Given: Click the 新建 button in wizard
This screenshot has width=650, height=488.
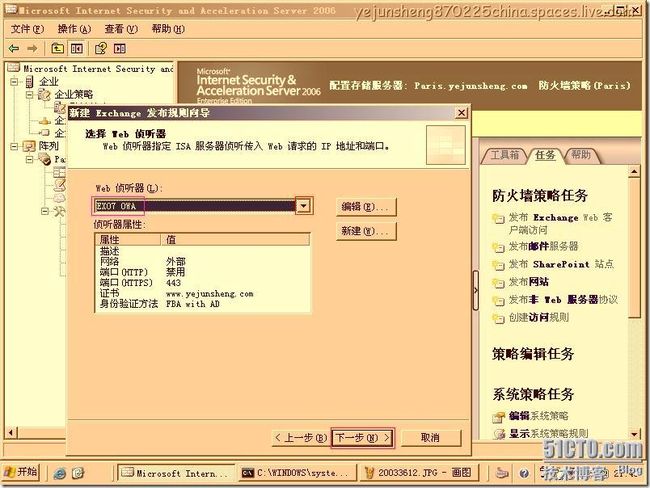Looking at the screenshot, I should pyautogui.click(x=366, y=231).
